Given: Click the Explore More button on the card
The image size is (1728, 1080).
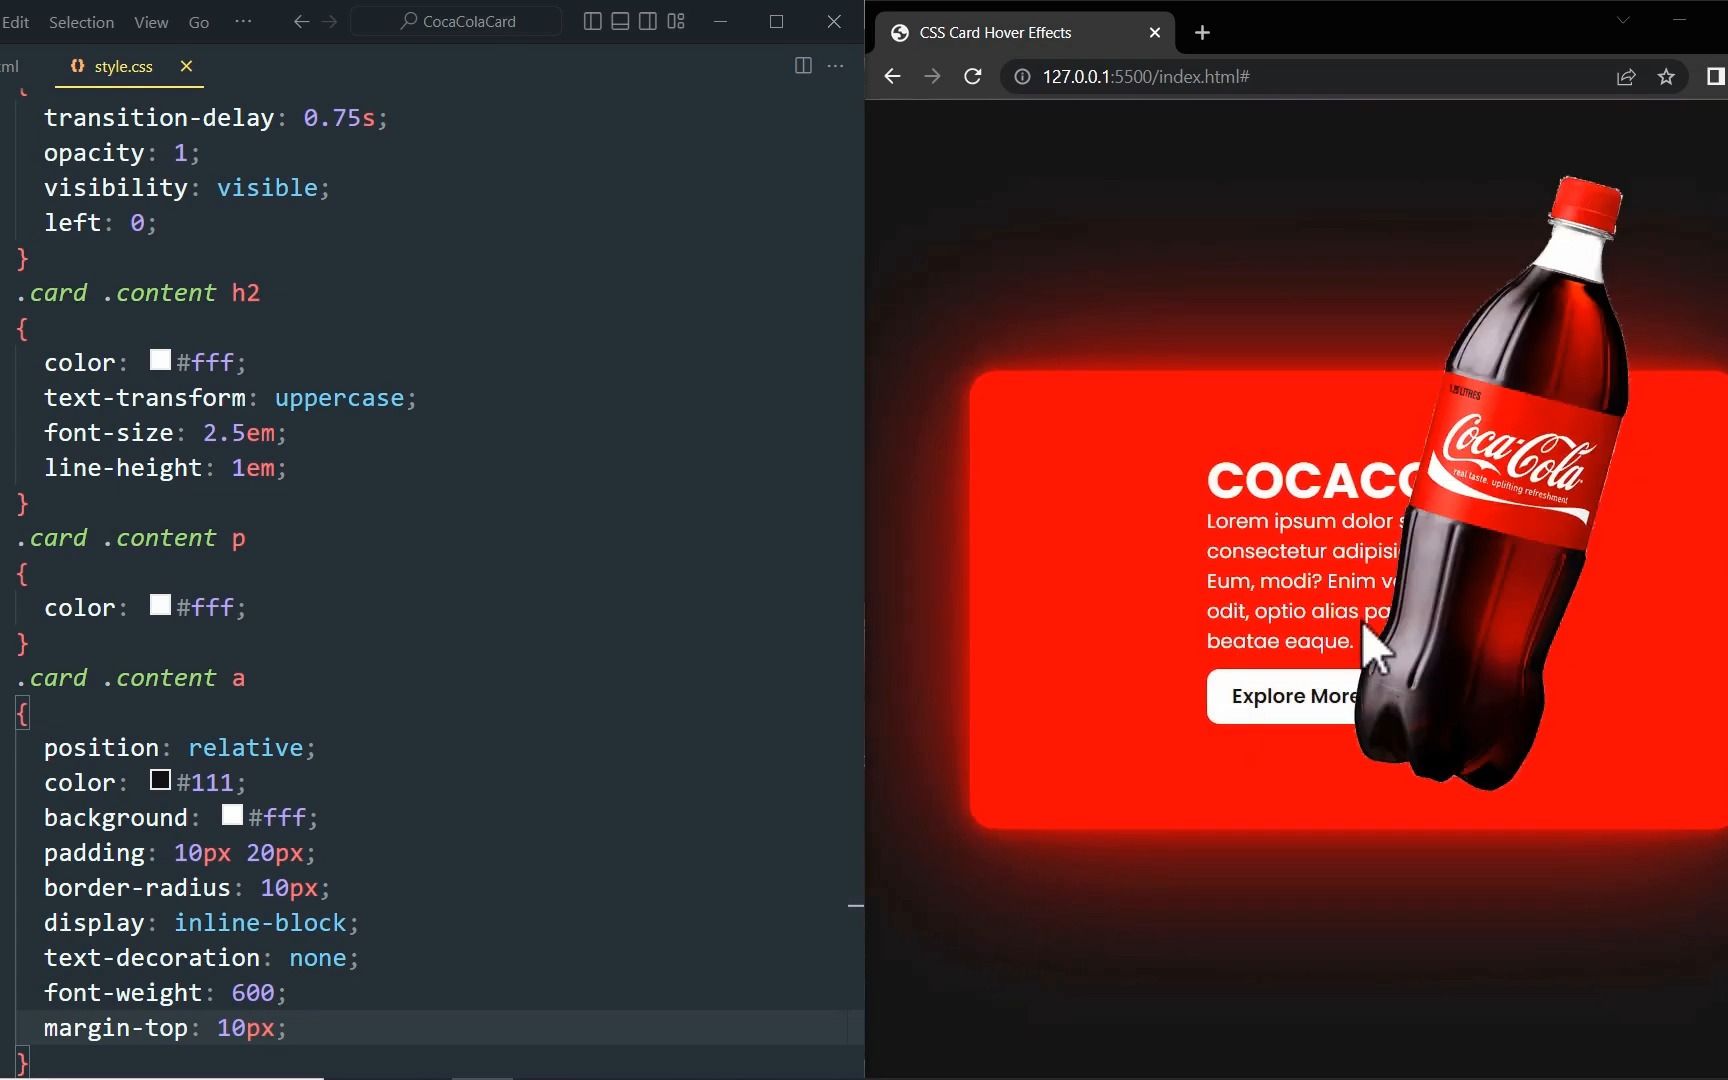Looking at the screenshot, I should pos(1291,696).
